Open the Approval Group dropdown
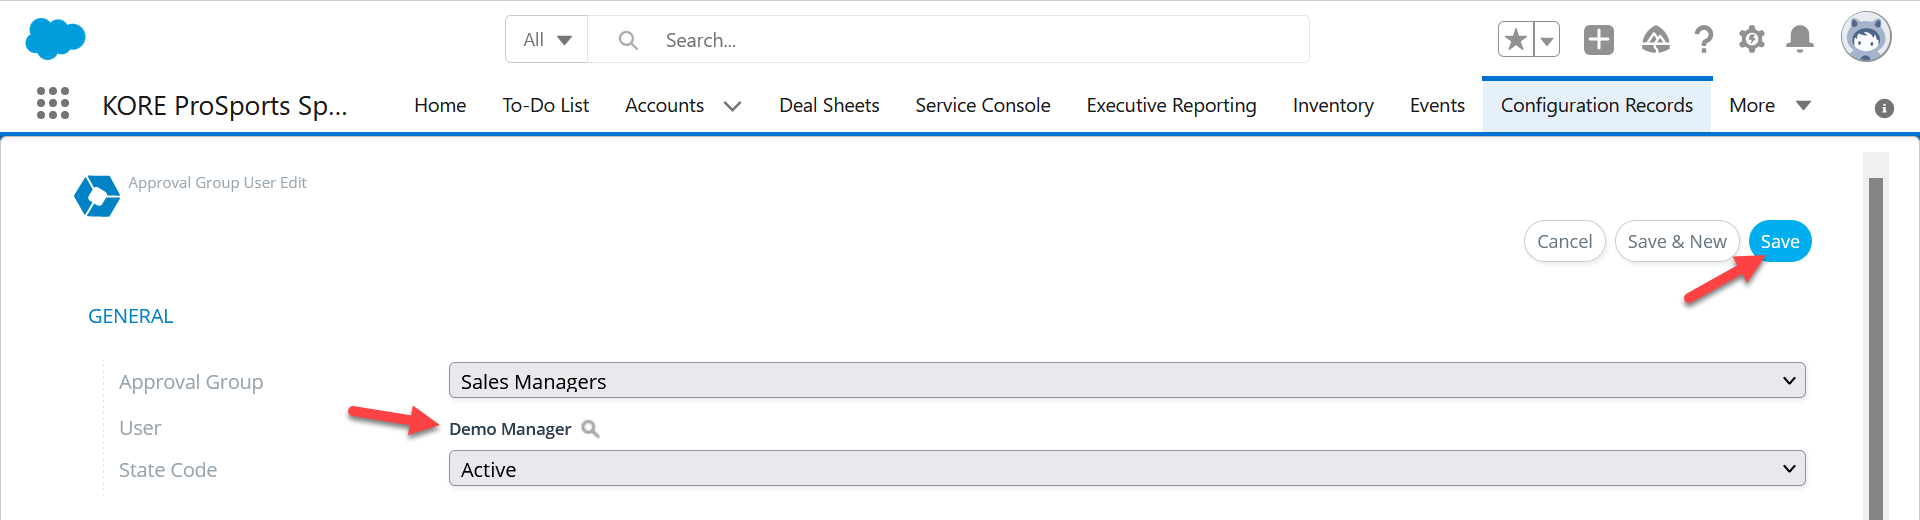The width and height of the screenshot is (1920, 520). pos(1127,380)
